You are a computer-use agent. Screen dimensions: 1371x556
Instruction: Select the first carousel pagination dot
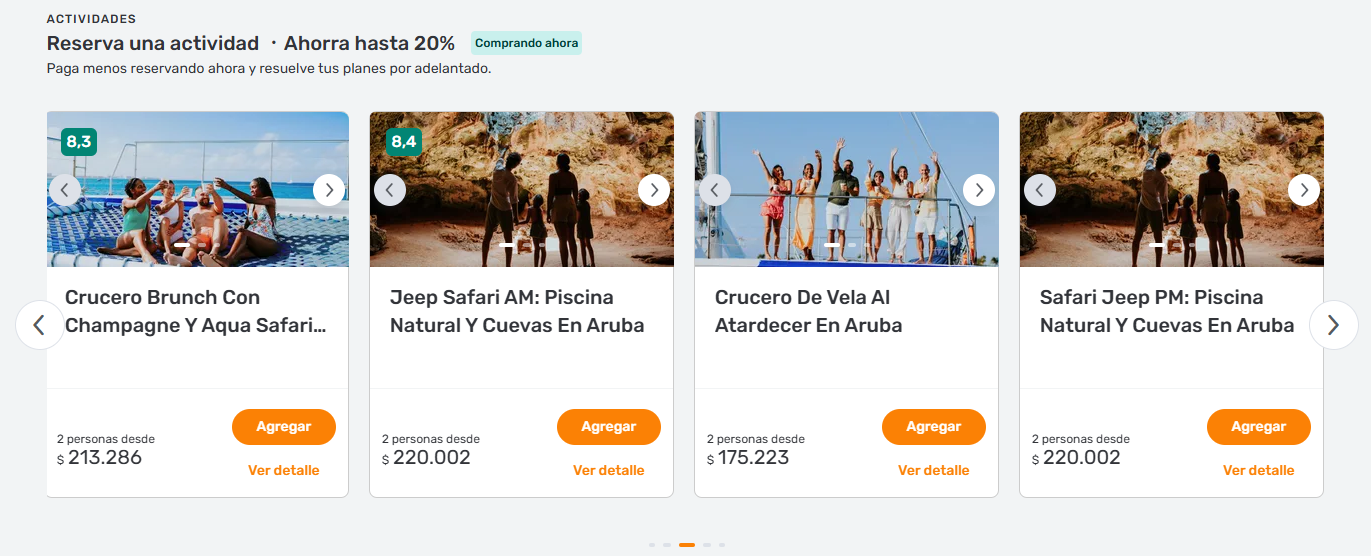point(652,545)
